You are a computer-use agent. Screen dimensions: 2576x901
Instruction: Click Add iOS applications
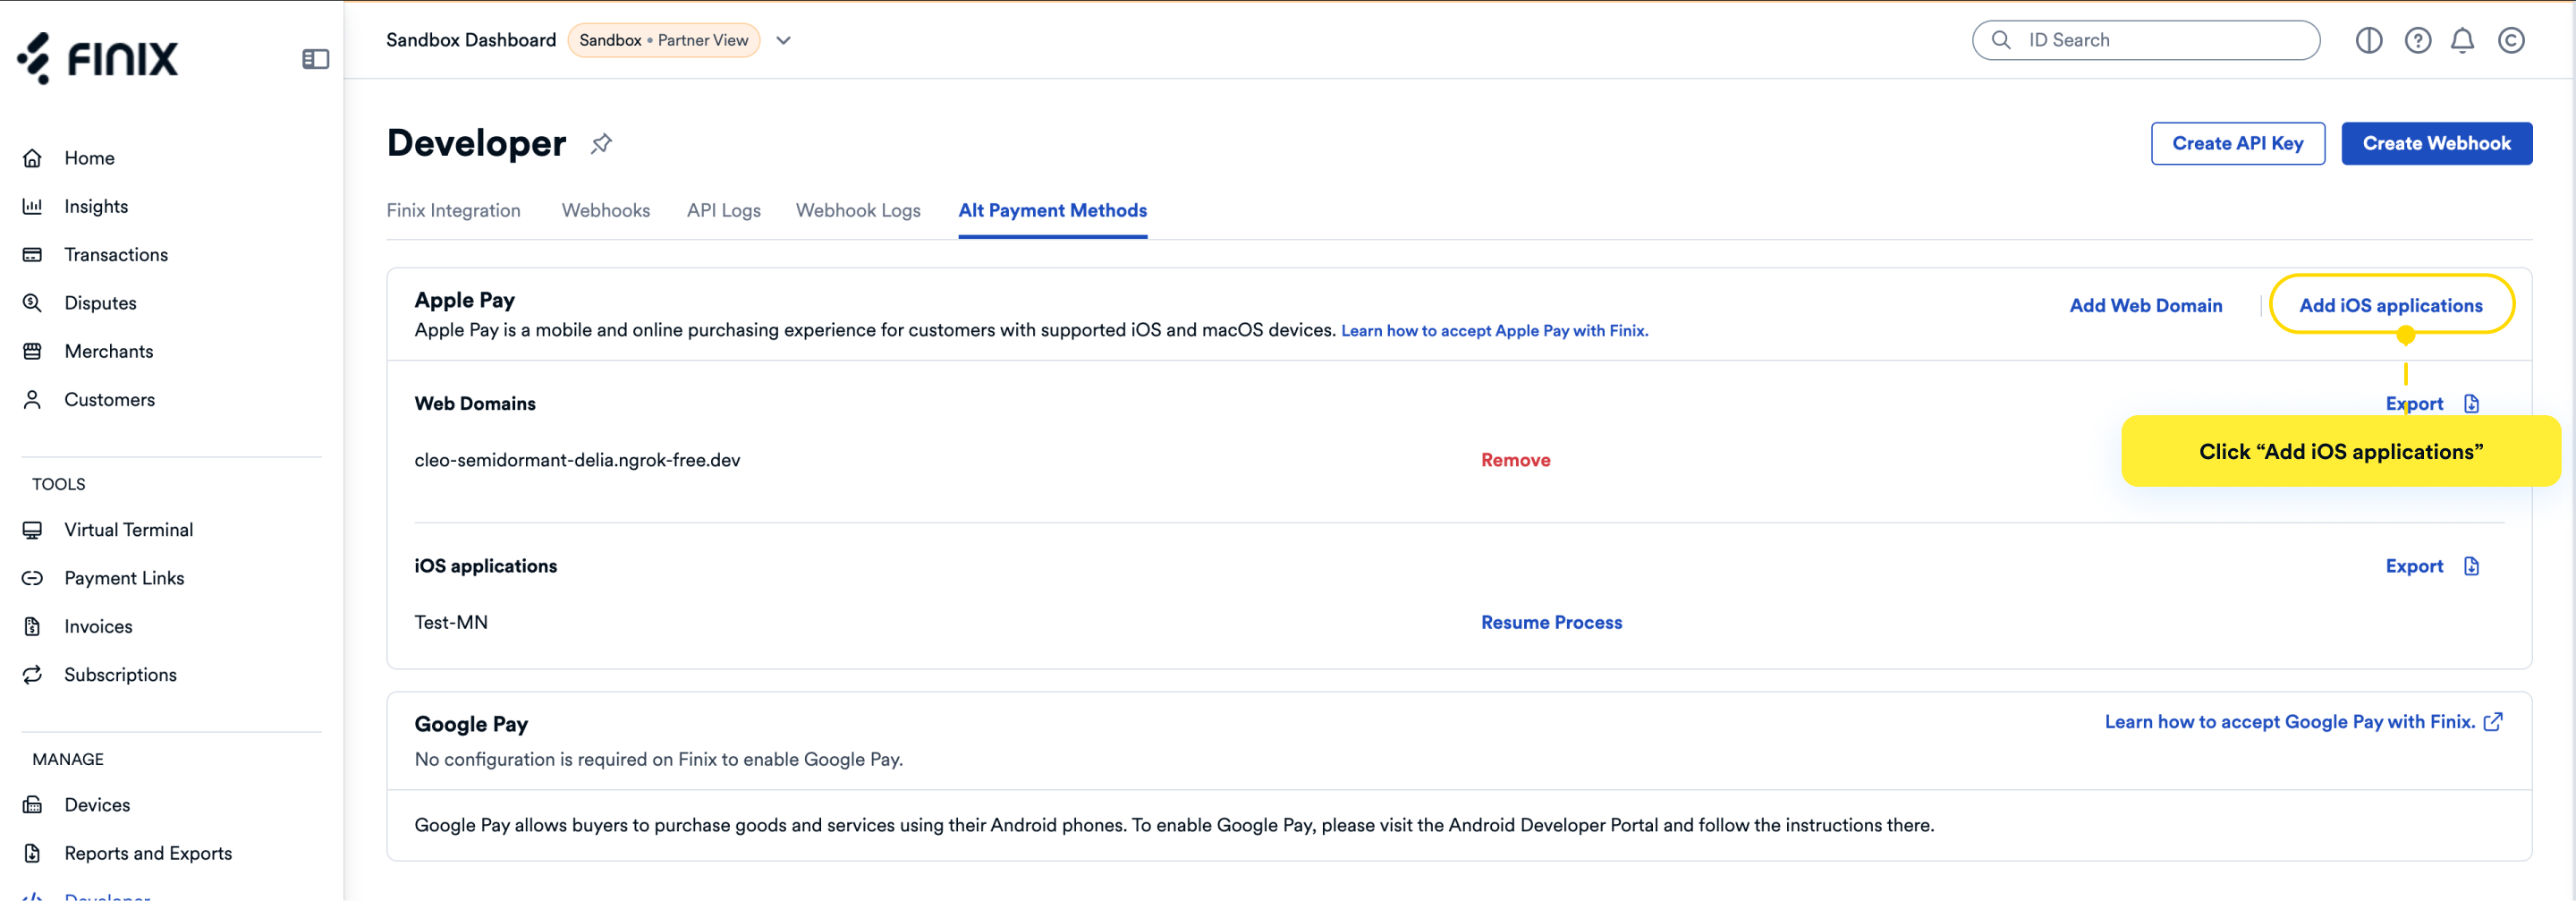coord(2390,306)
